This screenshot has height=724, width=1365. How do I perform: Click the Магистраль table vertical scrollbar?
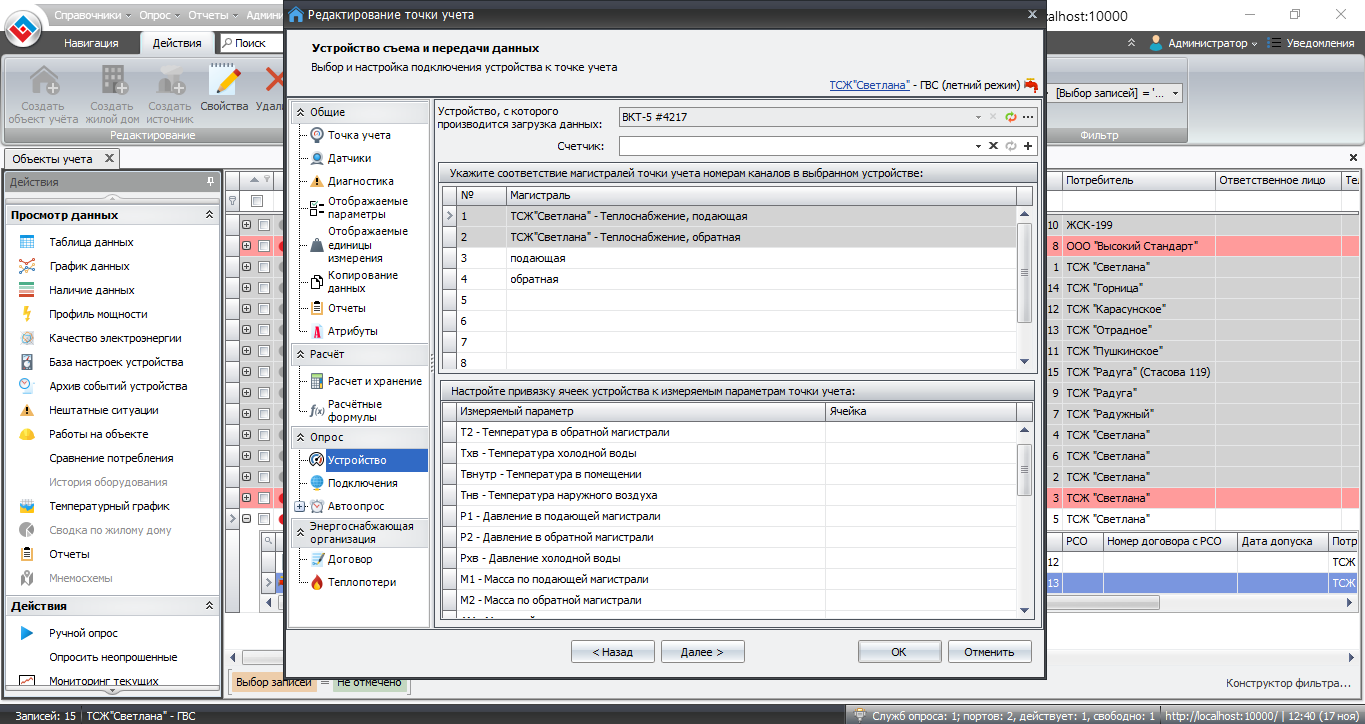1024,270
